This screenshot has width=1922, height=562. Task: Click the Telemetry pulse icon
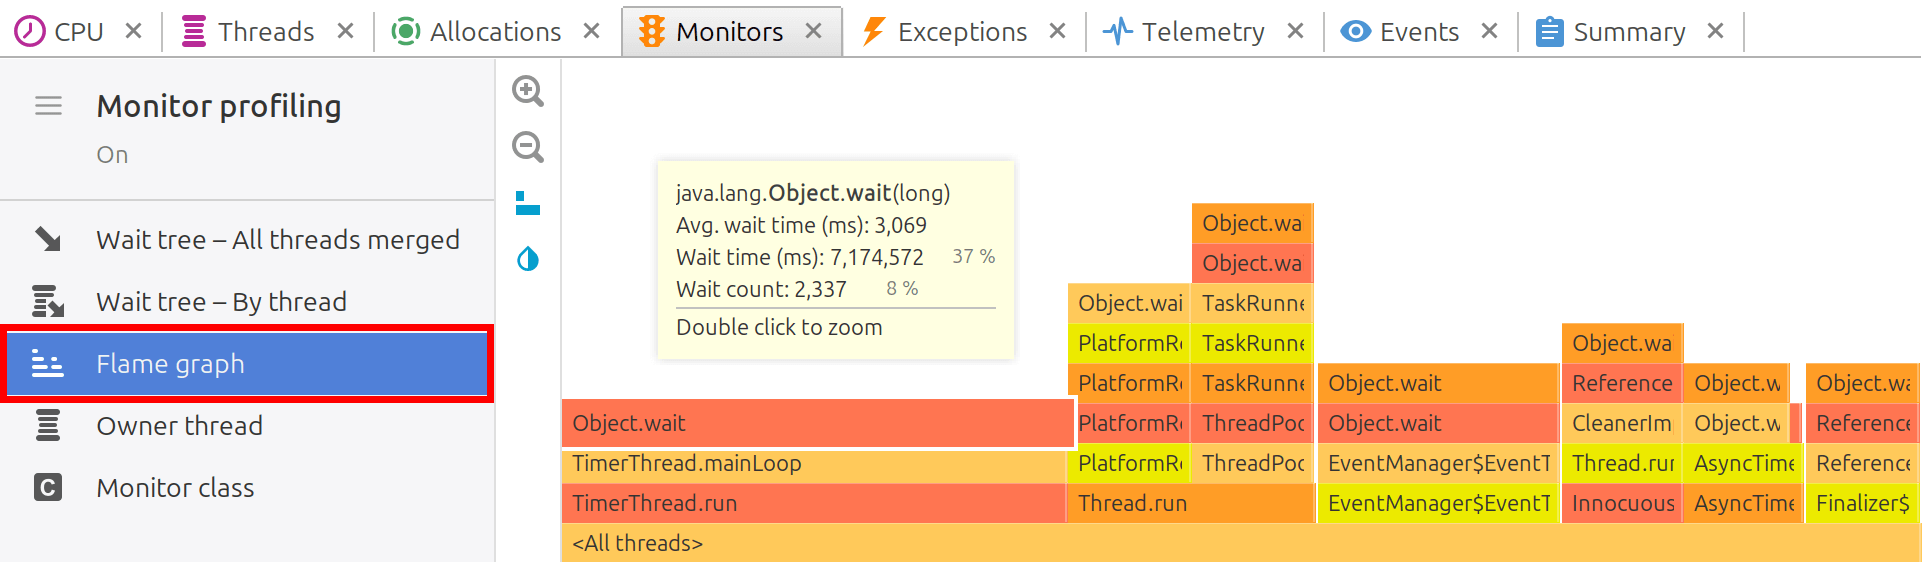(1117, 32)
